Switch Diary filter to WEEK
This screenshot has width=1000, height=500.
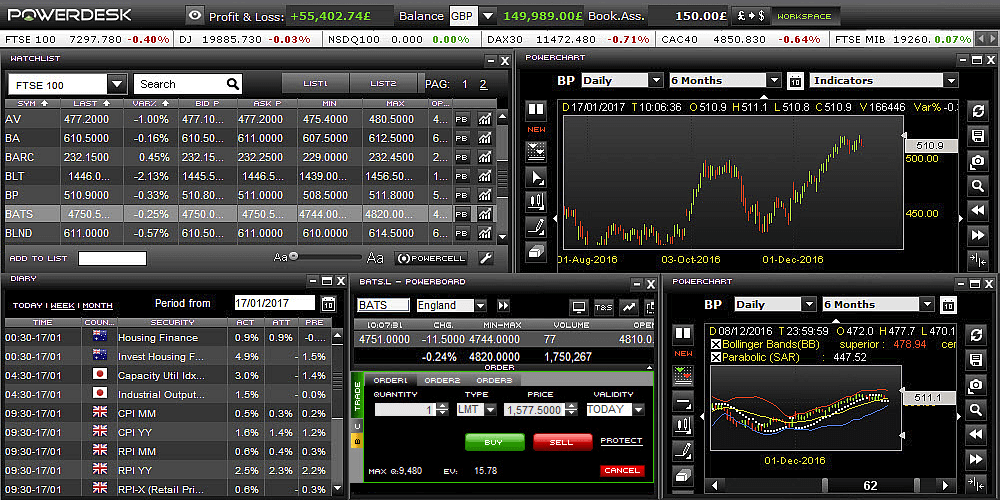coord(62,305)
